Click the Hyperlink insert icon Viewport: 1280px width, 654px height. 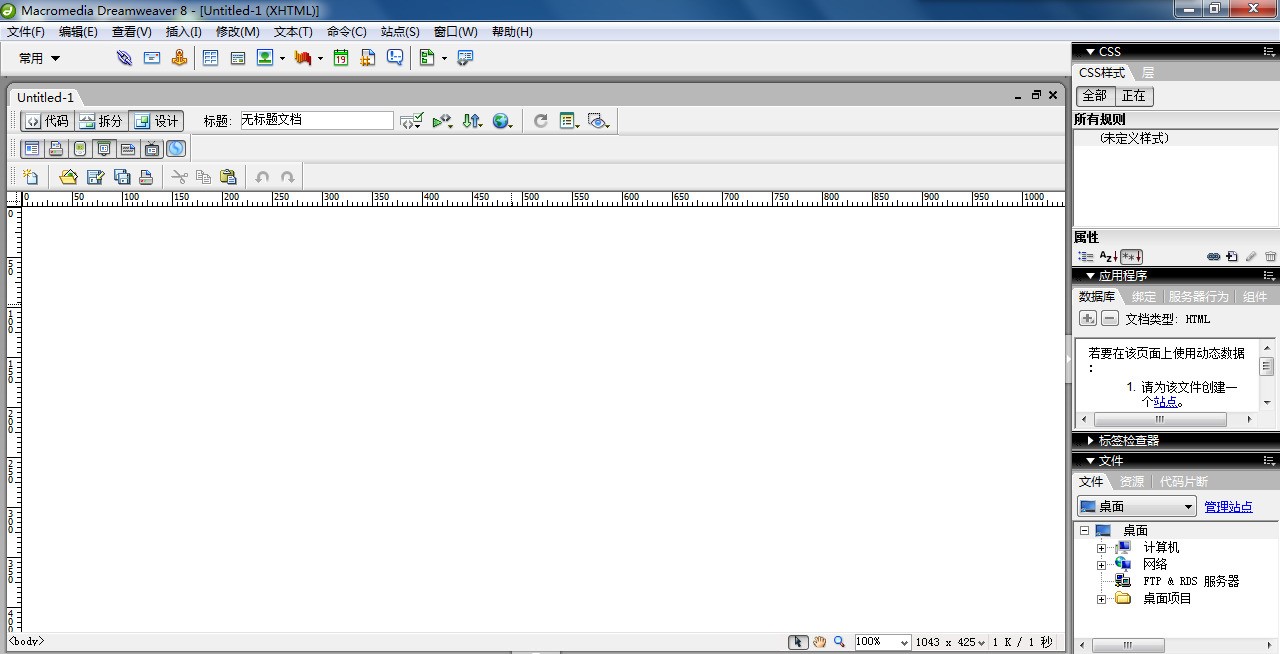124,58
